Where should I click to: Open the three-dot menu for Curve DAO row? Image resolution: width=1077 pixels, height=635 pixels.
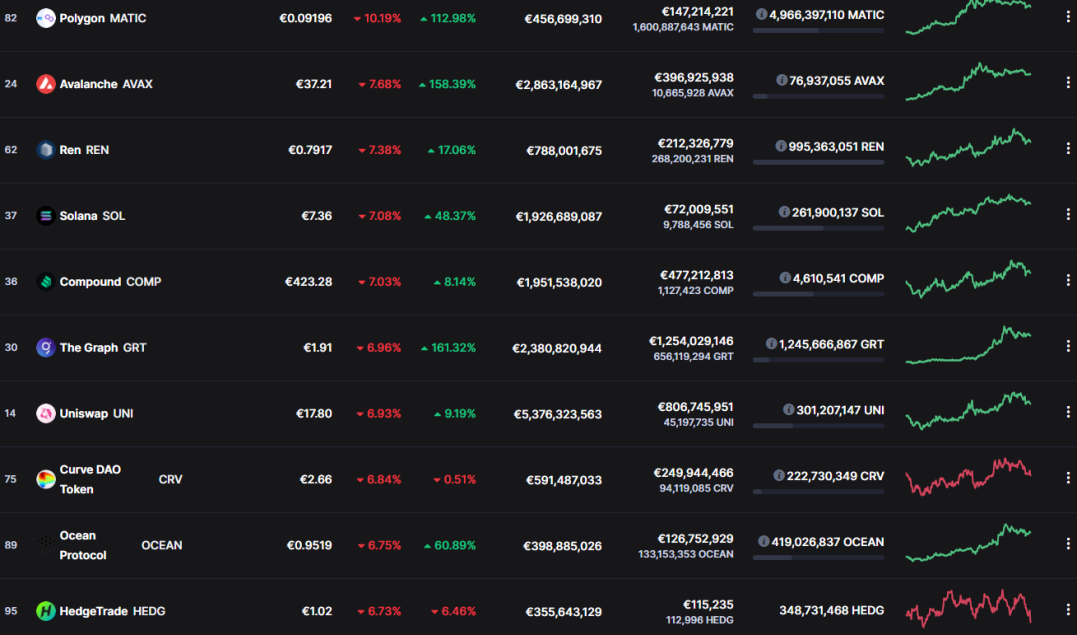click(x=1067, y=478)
